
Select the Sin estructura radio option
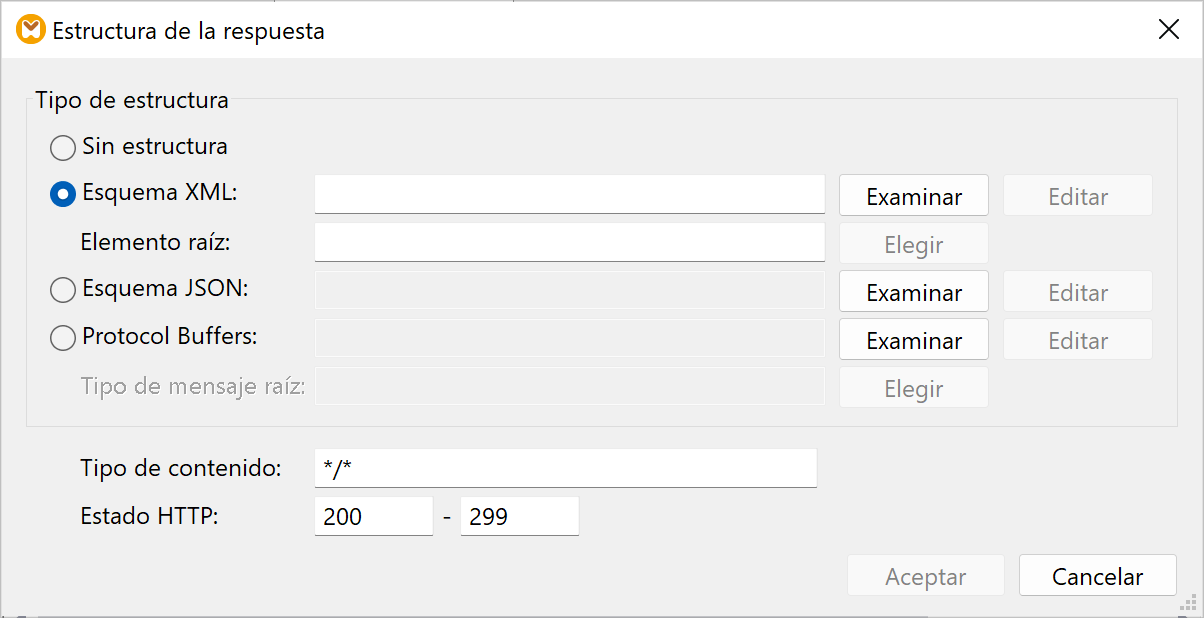pyautogui.click(x=63, y=148)
